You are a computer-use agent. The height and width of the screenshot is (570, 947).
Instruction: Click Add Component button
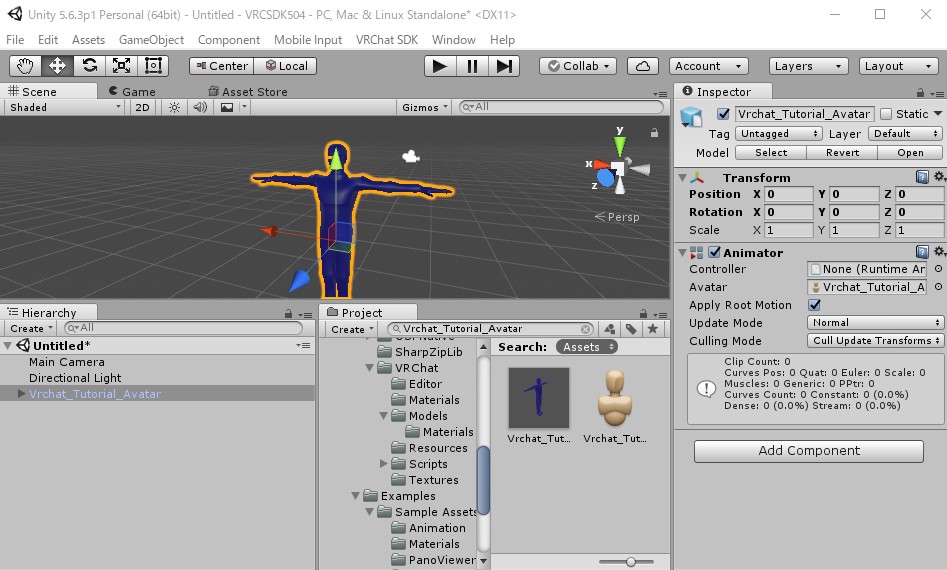(809, 451)
